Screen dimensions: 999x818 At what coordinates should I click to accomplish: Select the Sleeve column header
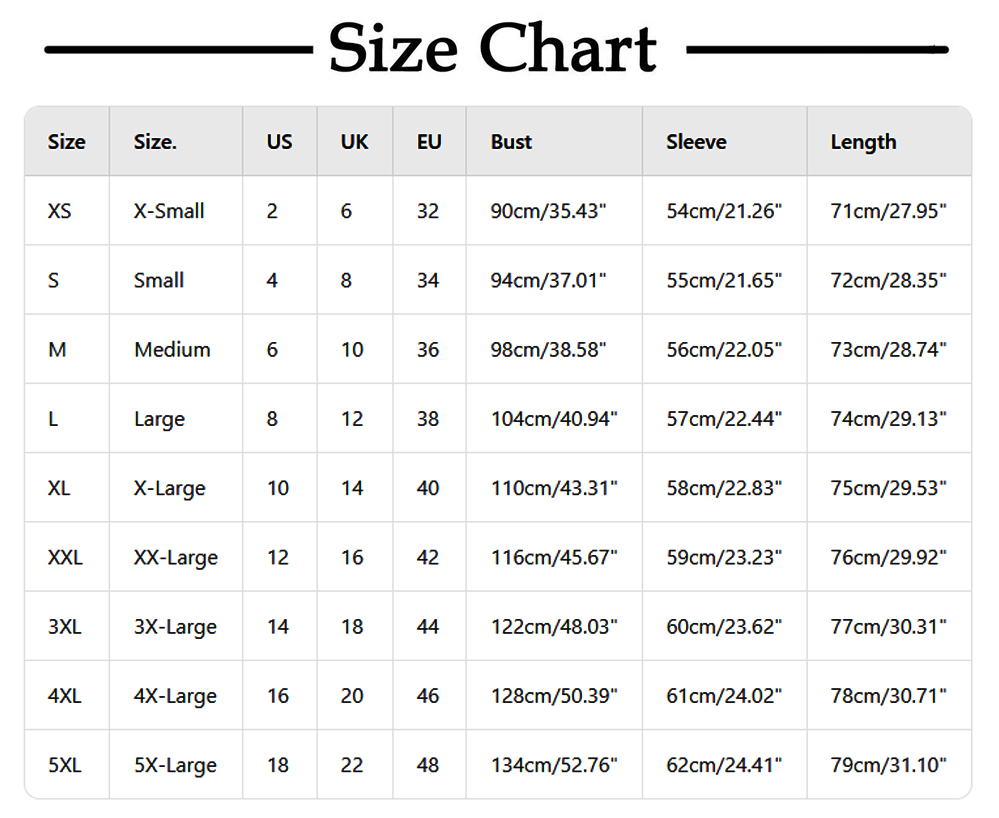696,141
